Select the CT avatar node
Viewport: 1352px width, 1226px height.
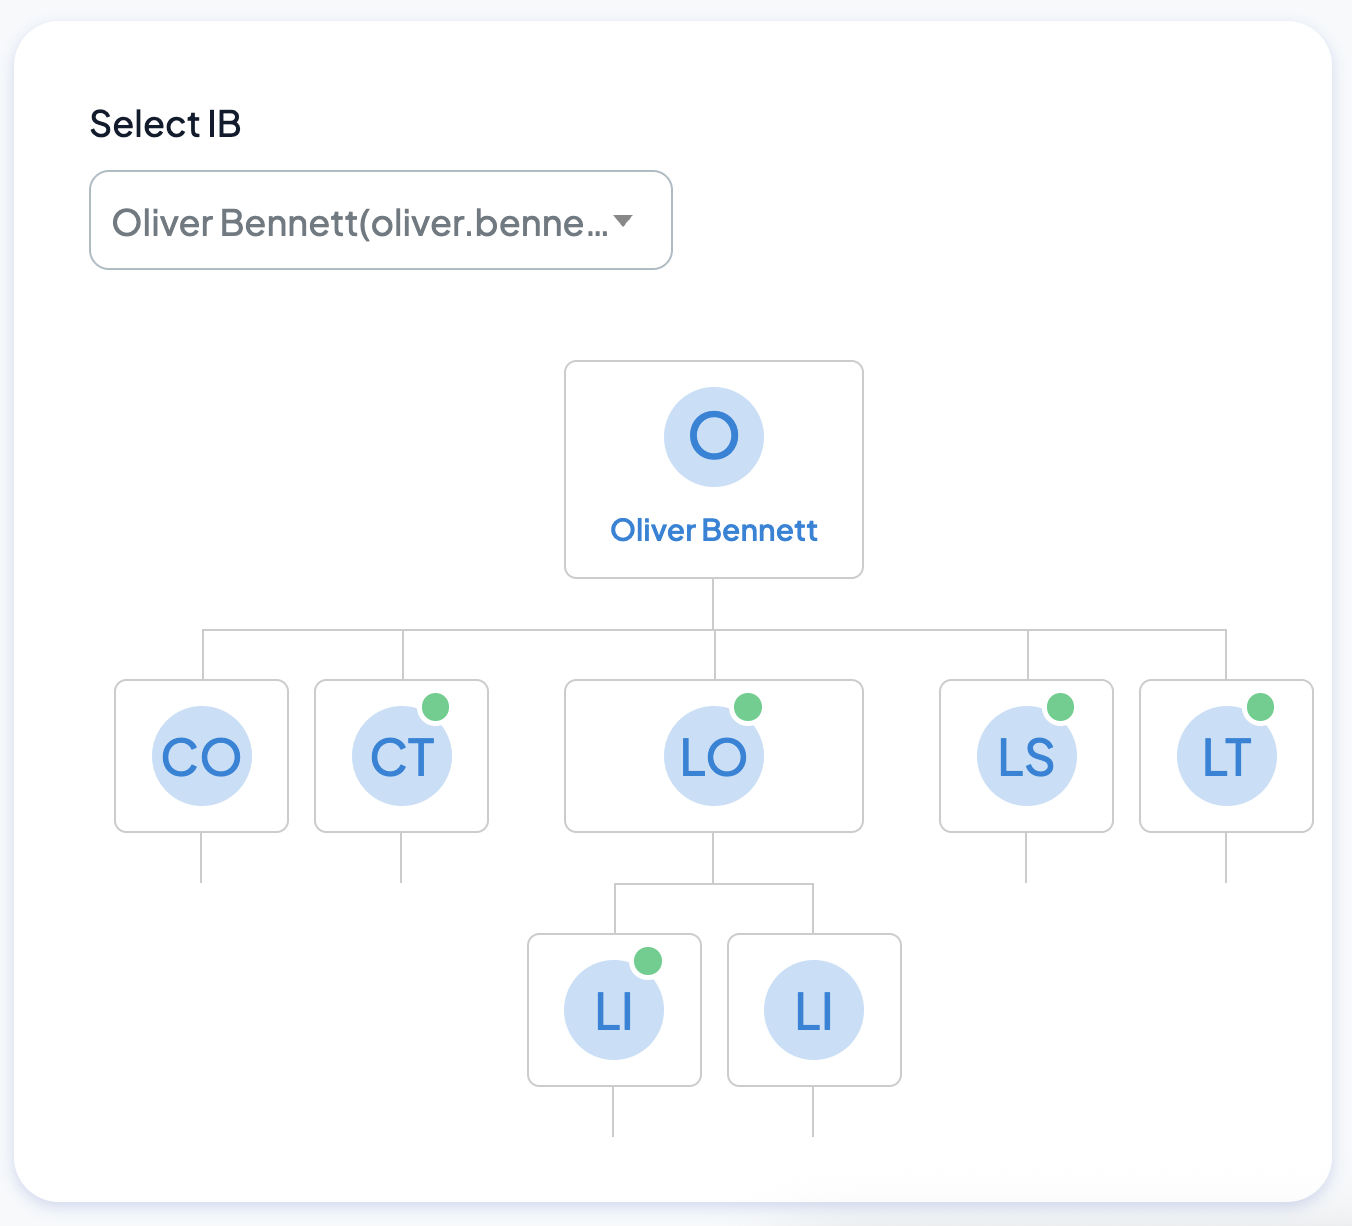coord(402,756)
